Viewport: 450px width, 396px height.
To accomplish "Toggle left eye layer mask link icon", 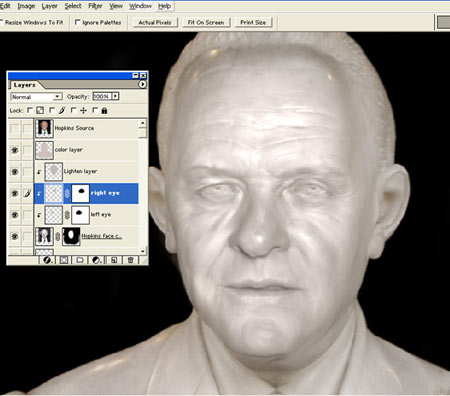I will click(67, 215).
